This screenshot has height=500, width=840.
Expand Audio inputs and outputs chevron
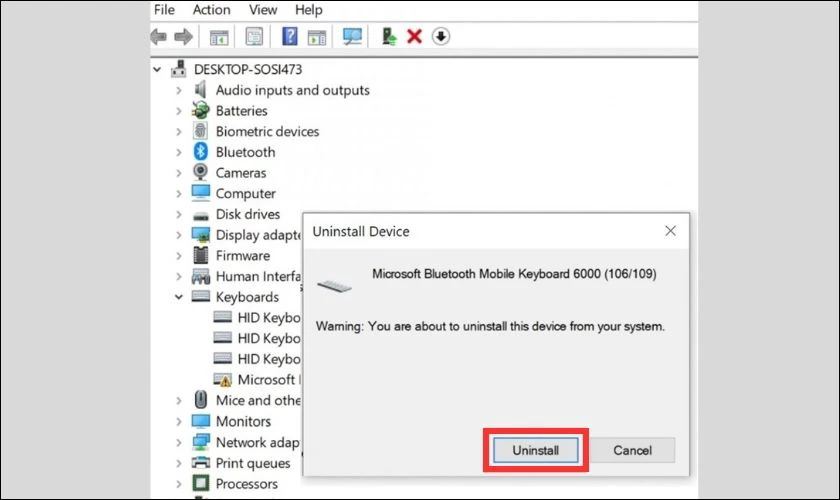click(x=178, y=90)
